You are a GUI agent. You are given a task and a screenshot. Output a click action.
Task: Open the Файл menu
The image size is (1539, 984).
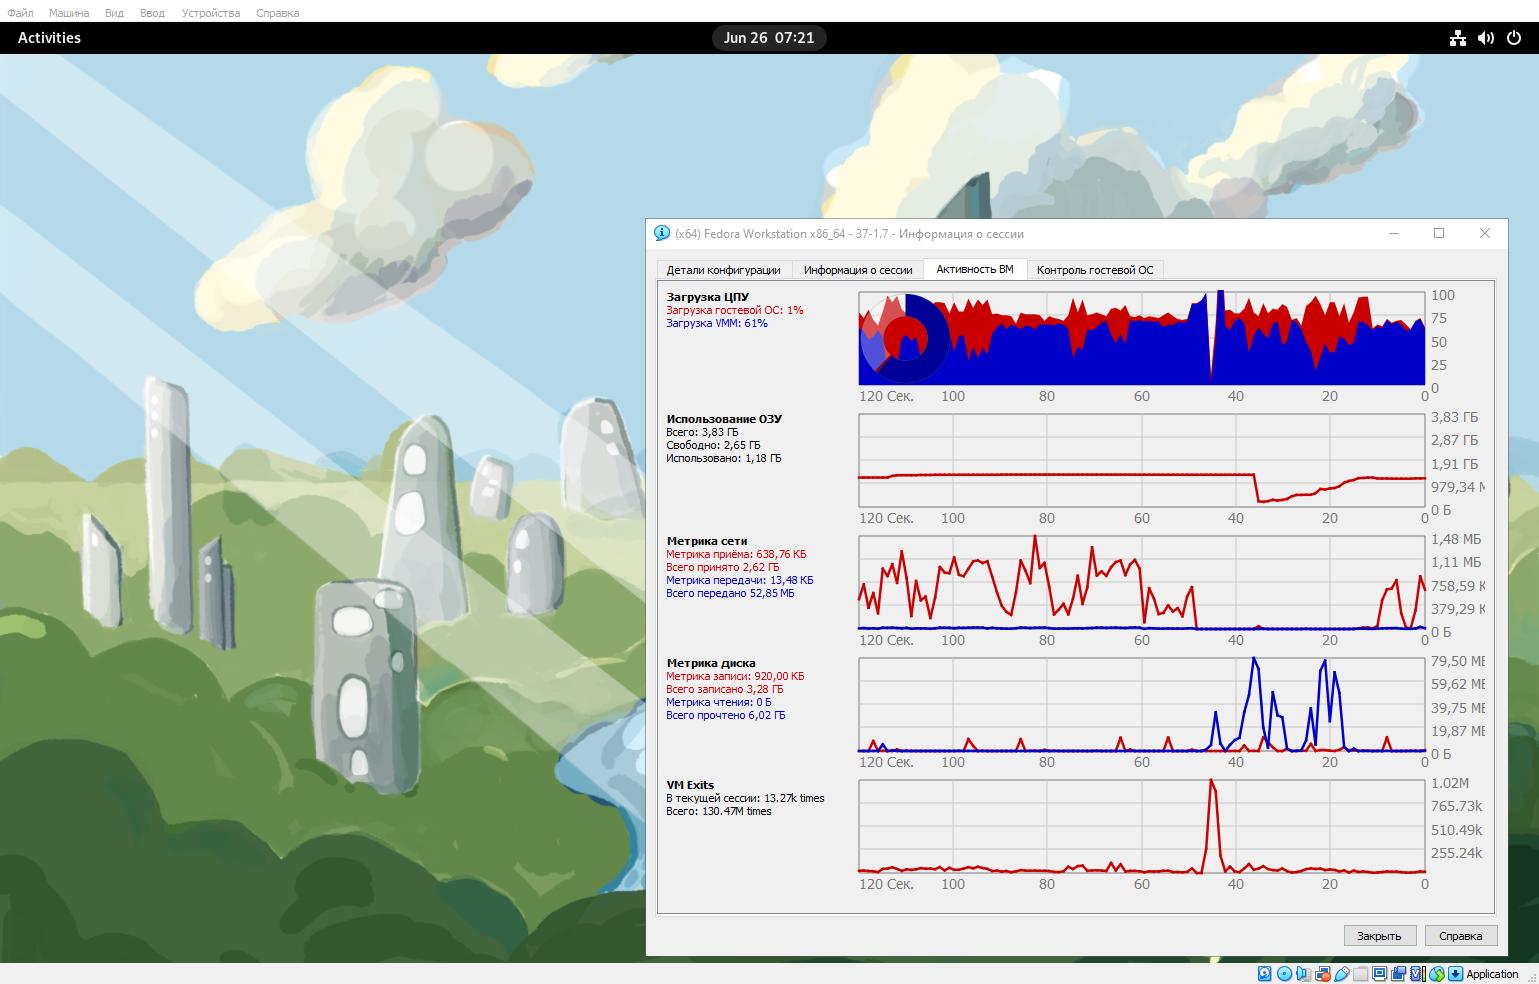click(x=20, y=13)
